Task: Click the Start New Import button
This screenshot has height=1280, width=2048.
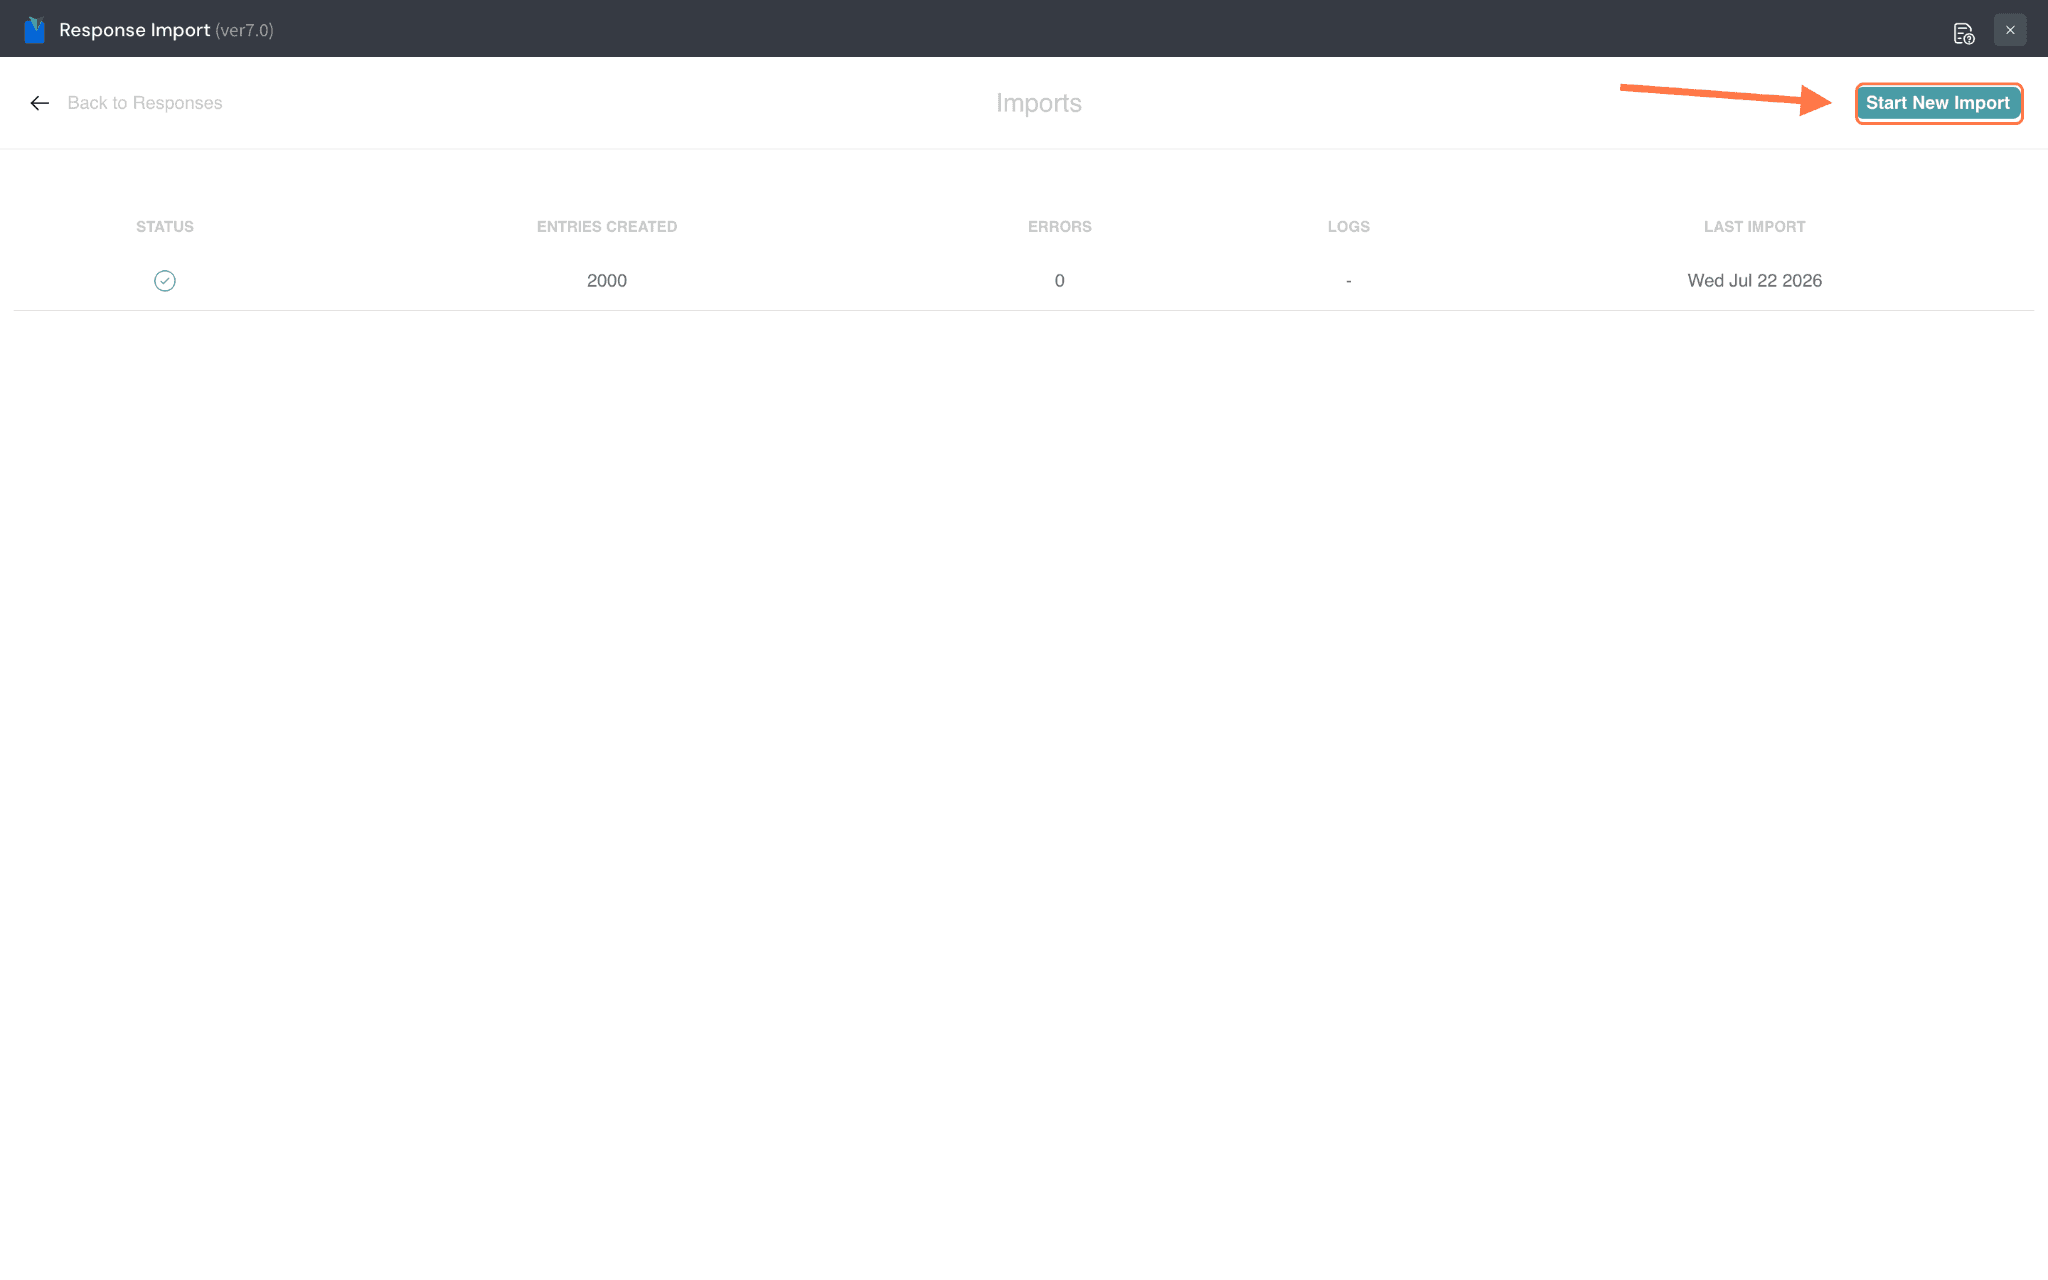Action: coord(1938,103)
